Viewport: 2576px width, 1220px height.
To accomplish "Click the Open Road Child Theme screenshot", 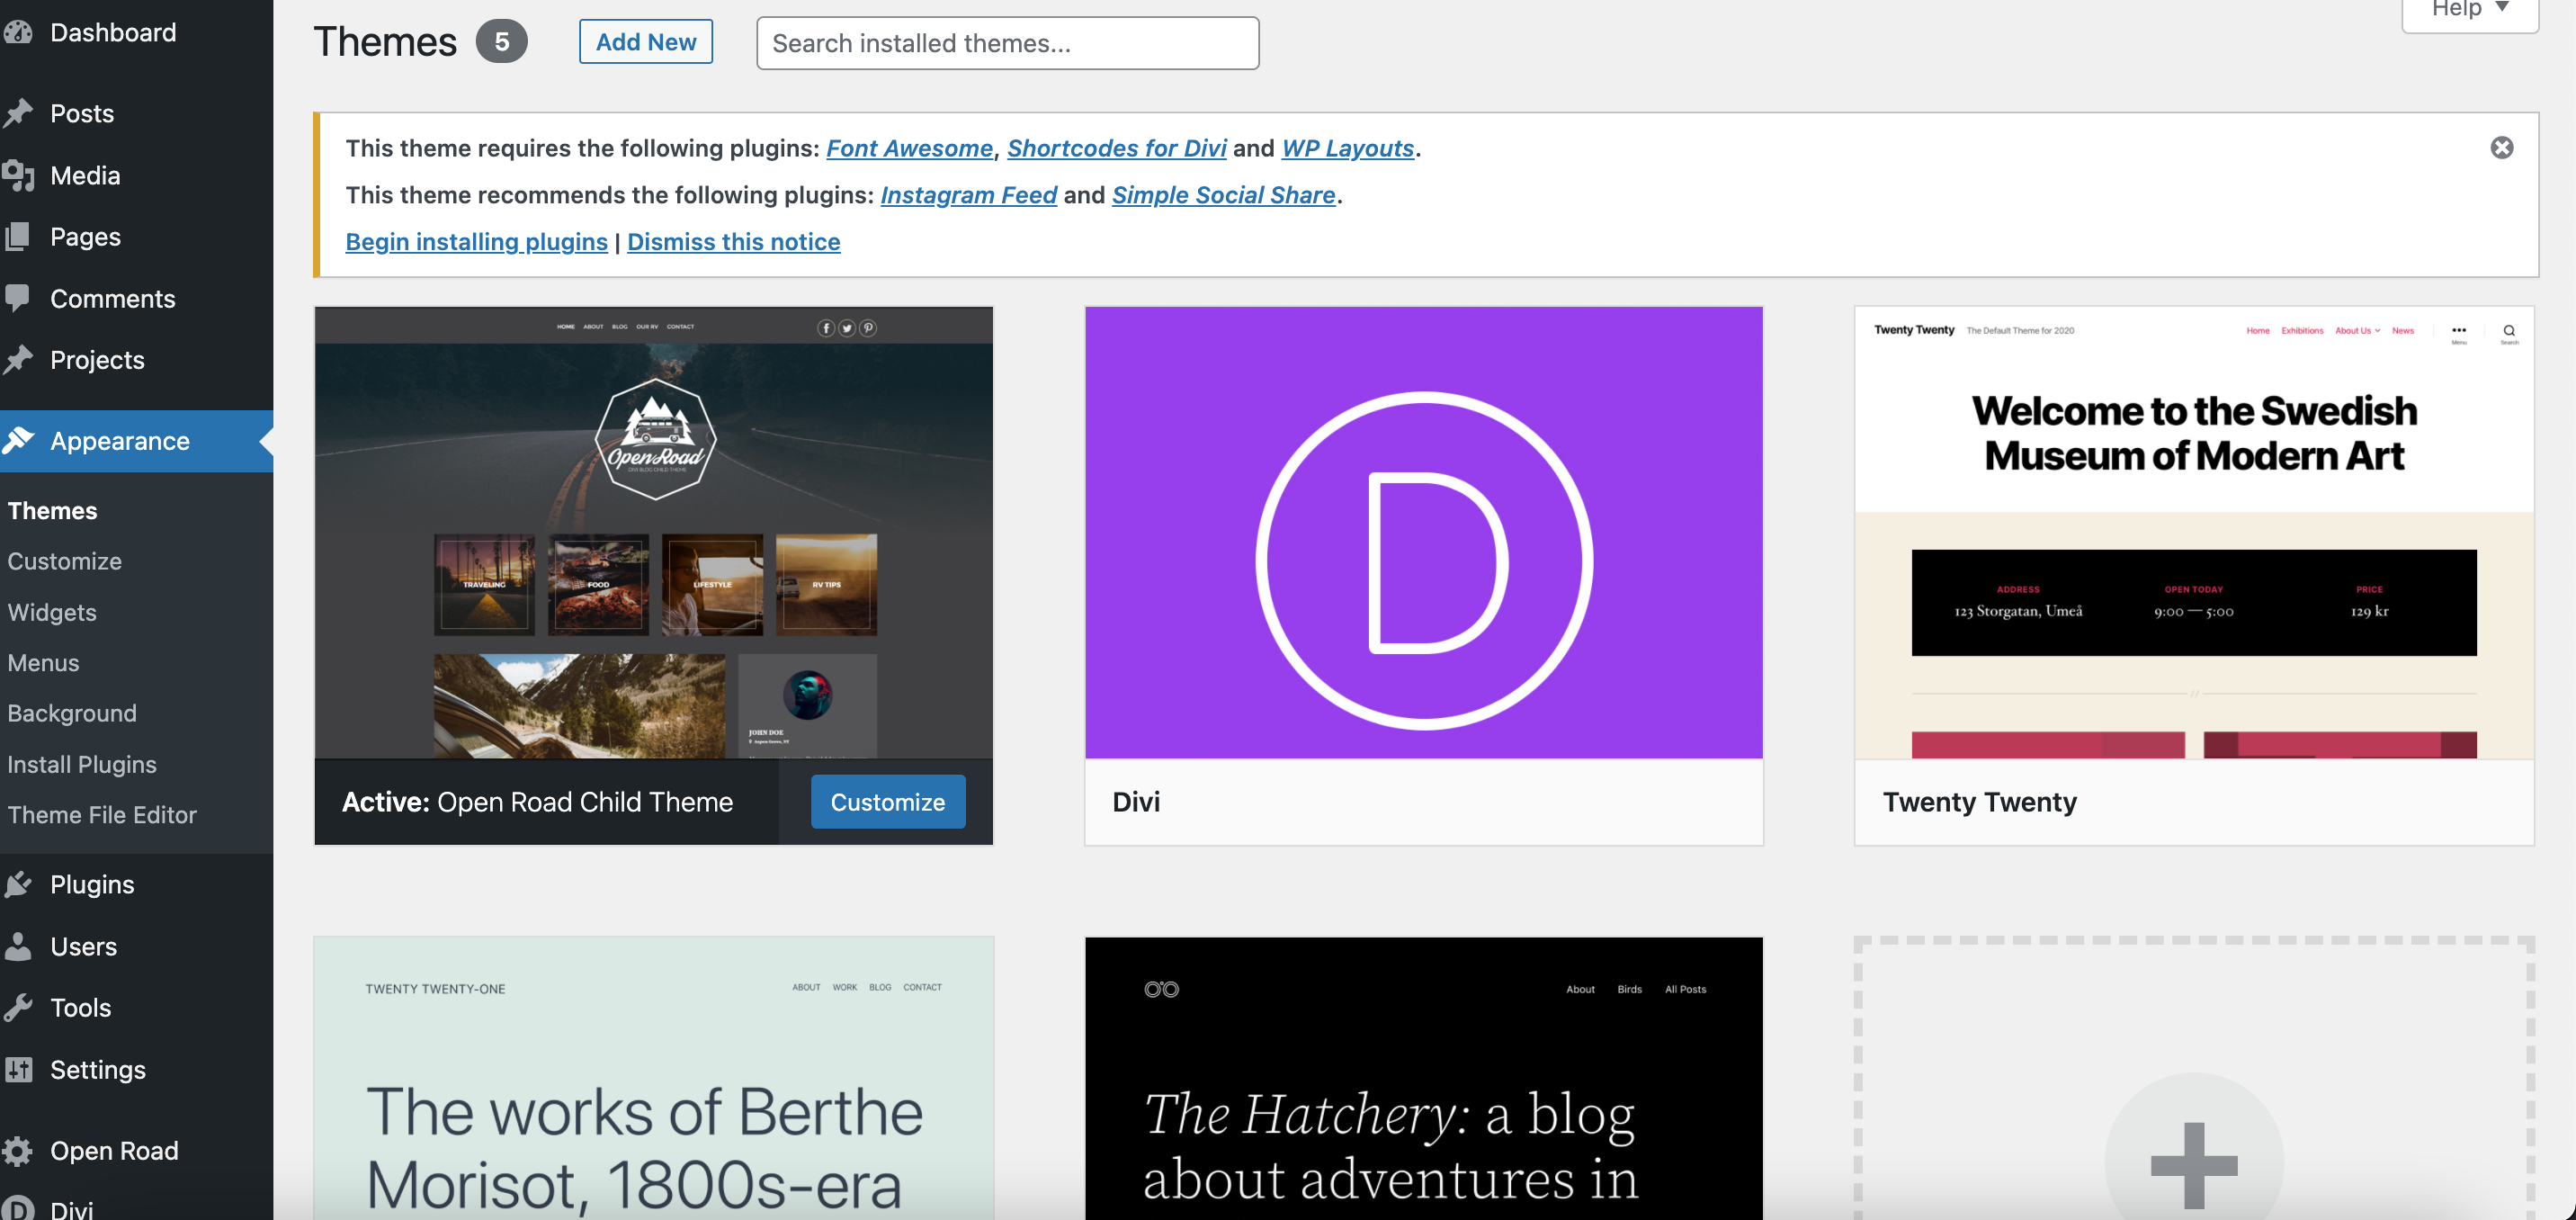I will click(x=654, y=532).
